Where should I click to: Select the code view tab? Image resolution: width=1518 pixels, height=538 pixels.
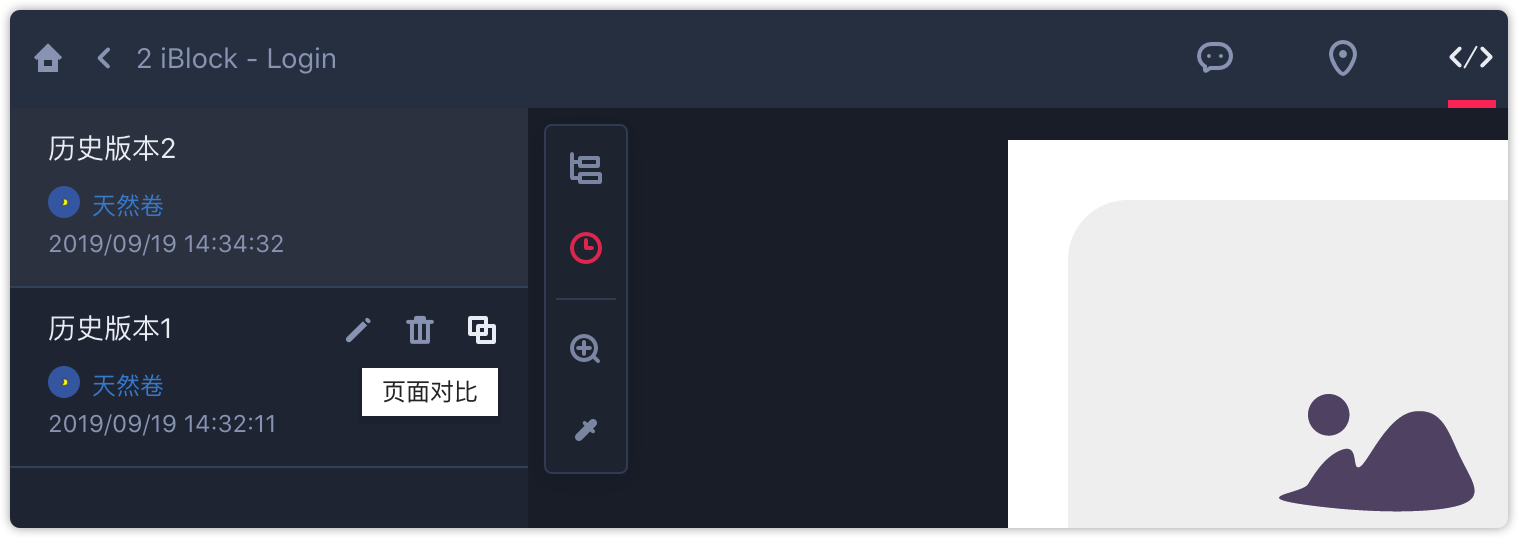tap(1471, 58)
